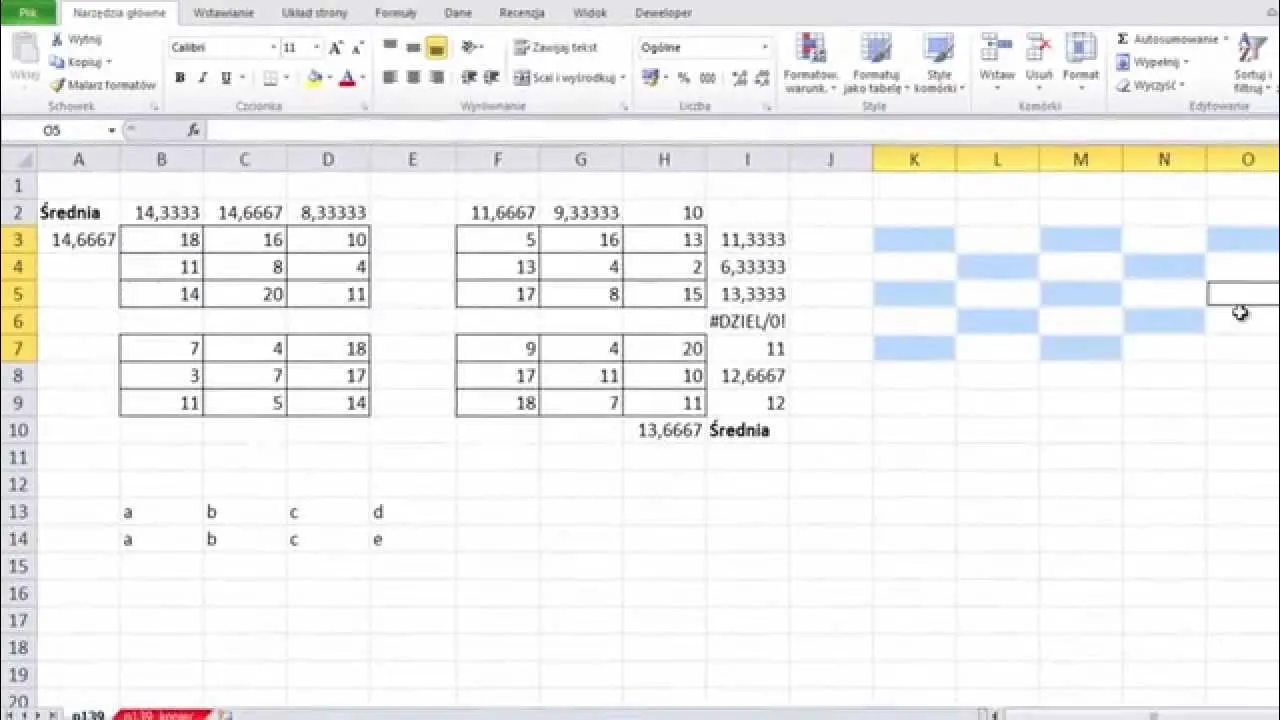
Task: Toggle middle vertical alignment
Action: (413, 47)
